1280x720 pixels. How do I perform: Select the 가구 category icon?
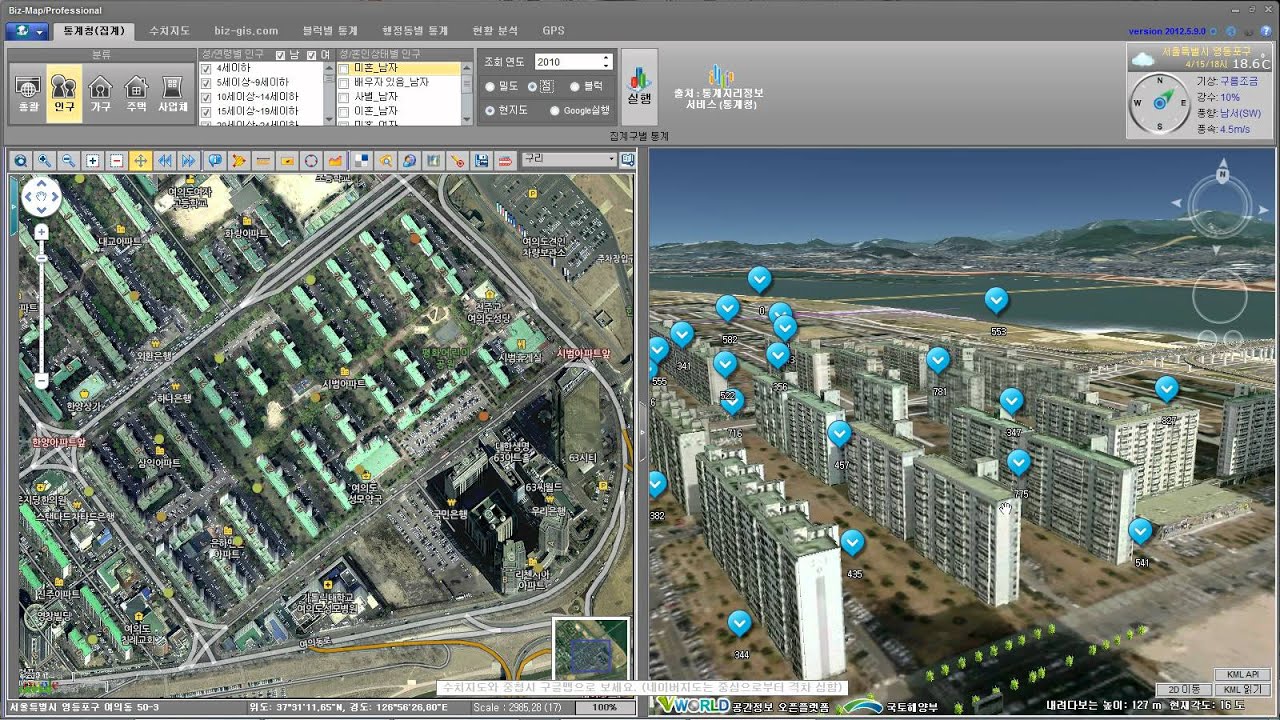[100, 93]
